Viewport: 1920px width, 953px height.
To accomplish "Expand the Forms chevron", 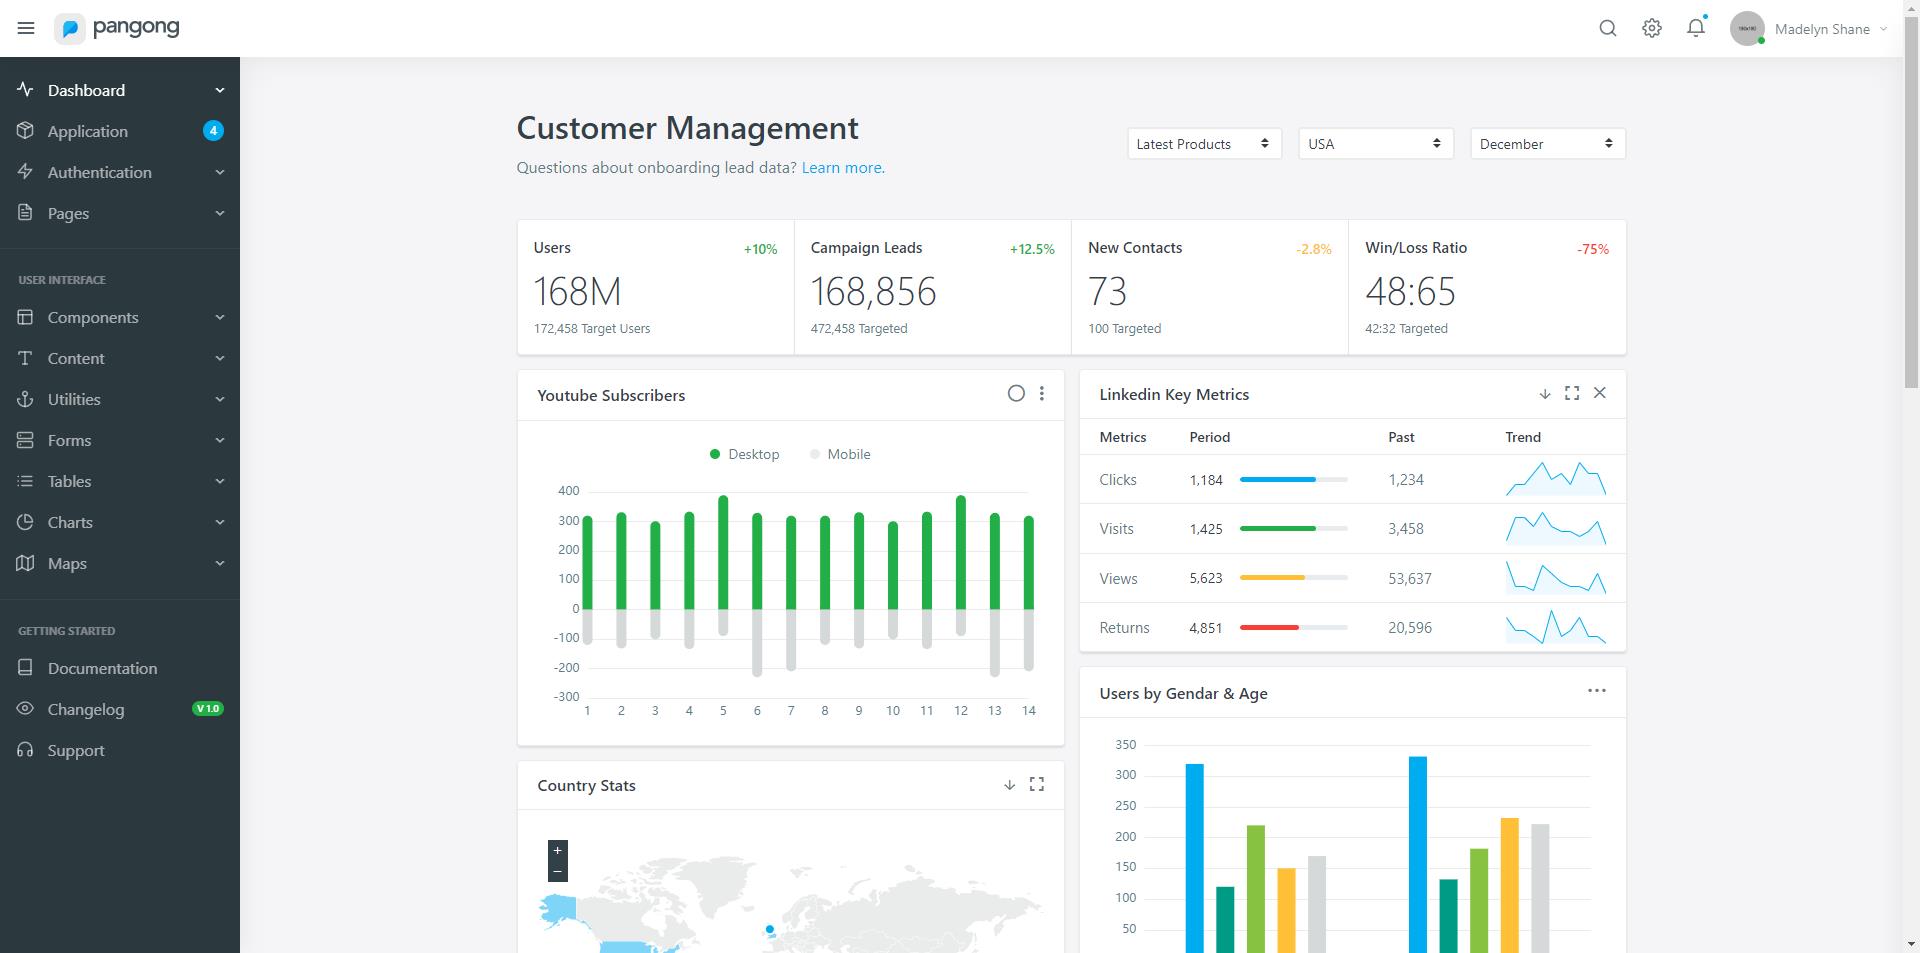I will pos(219,440).
